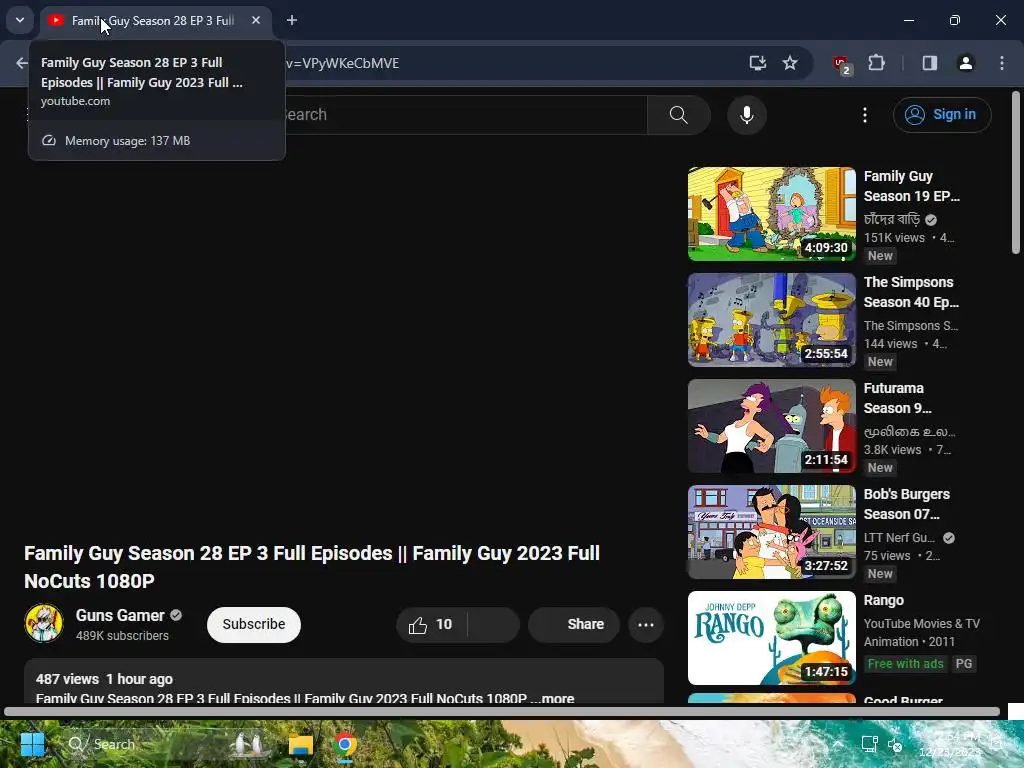
Task: Click the main video title heading
Action: [x=312, y=567]
